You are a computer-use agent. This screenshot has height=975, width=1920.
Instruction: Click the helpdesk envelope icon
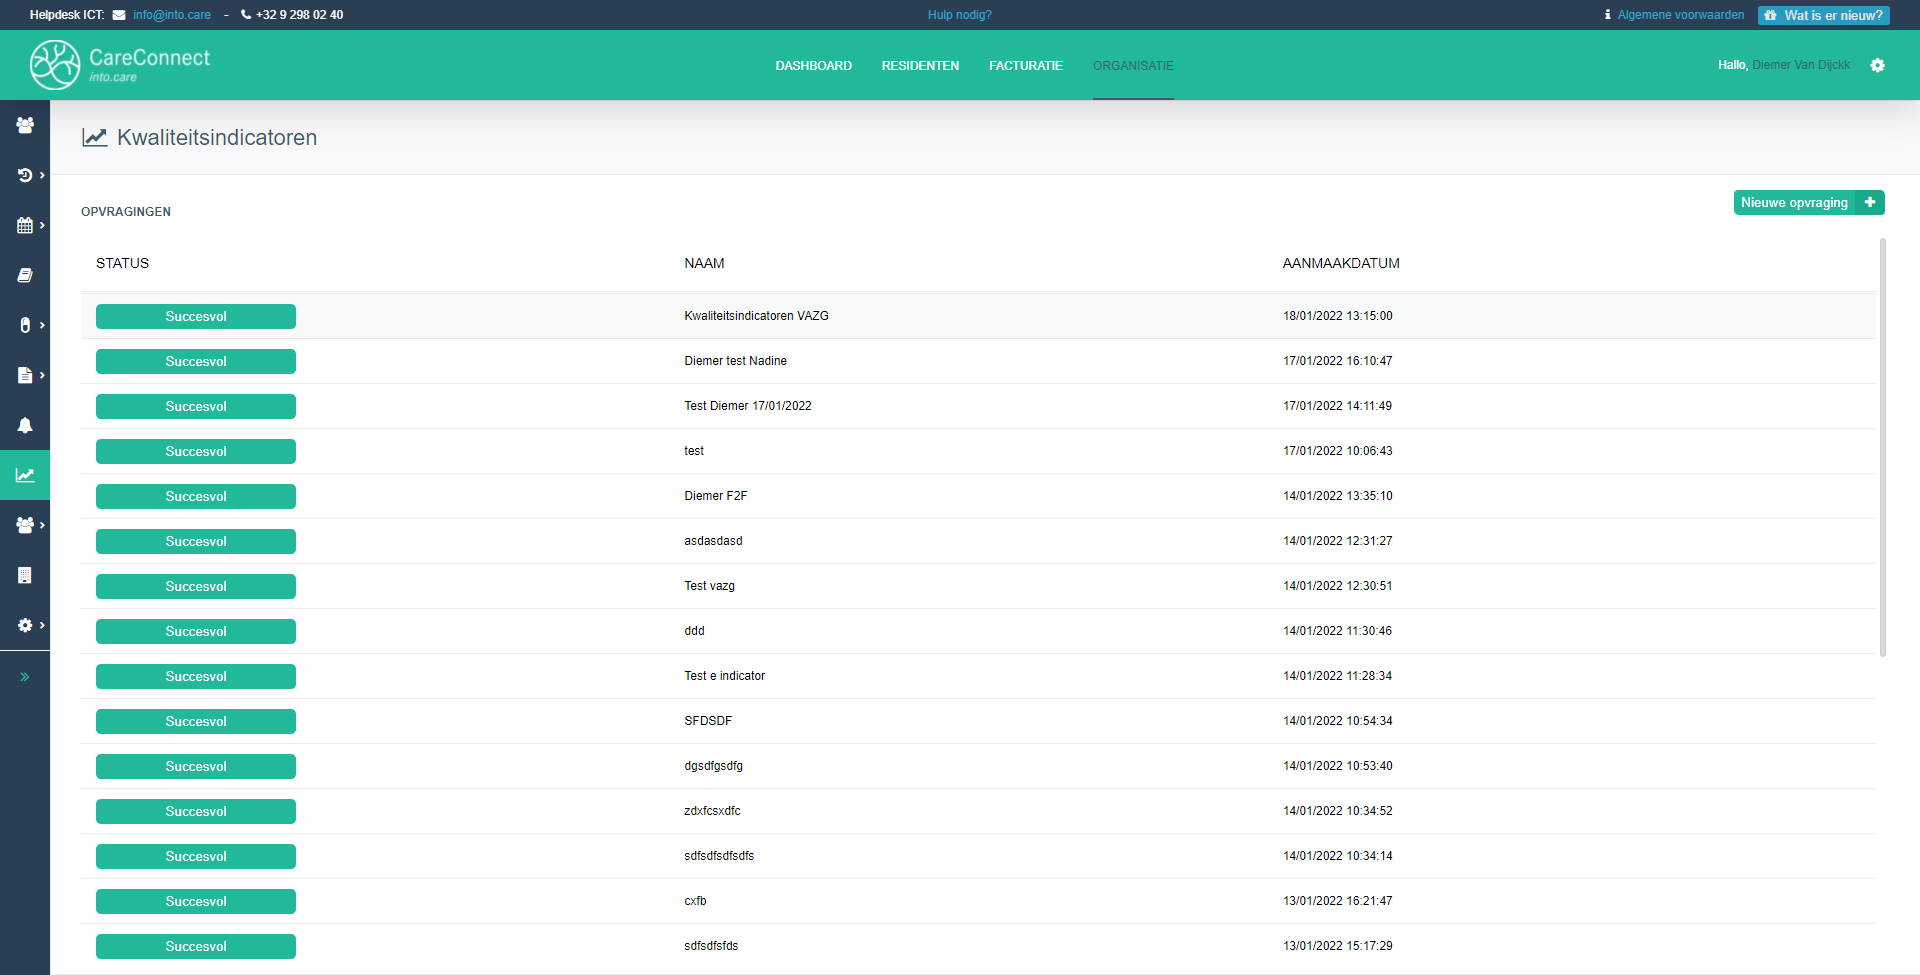[x=119, y=15]
